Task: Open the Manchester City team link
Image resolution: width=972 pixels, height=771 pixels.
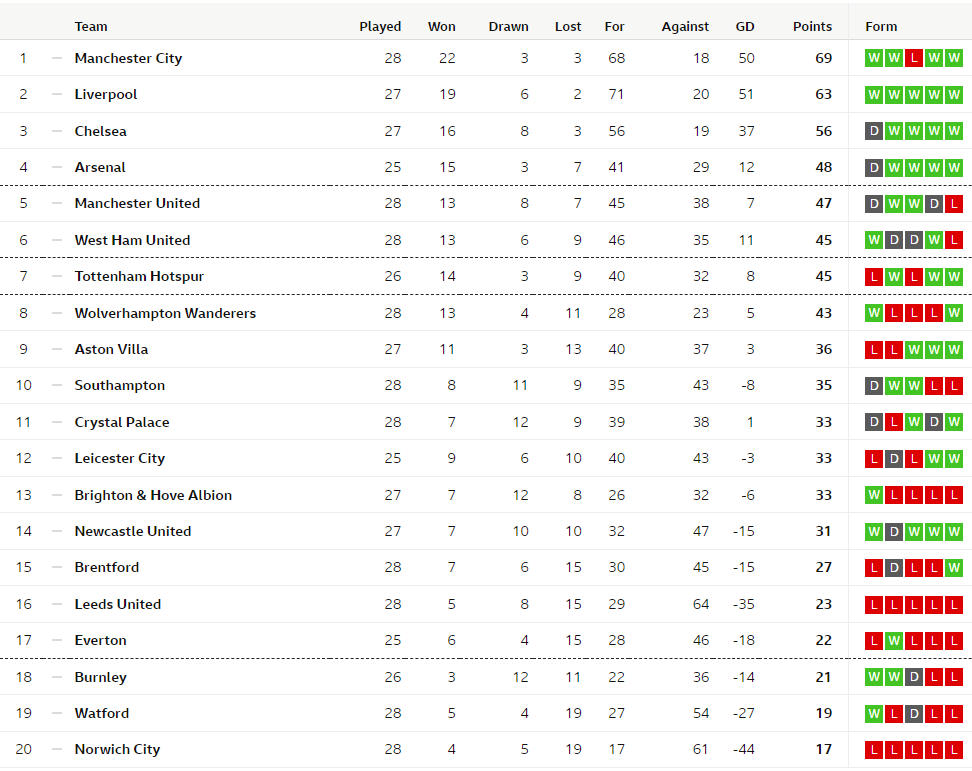Action: tap(128, 58)
